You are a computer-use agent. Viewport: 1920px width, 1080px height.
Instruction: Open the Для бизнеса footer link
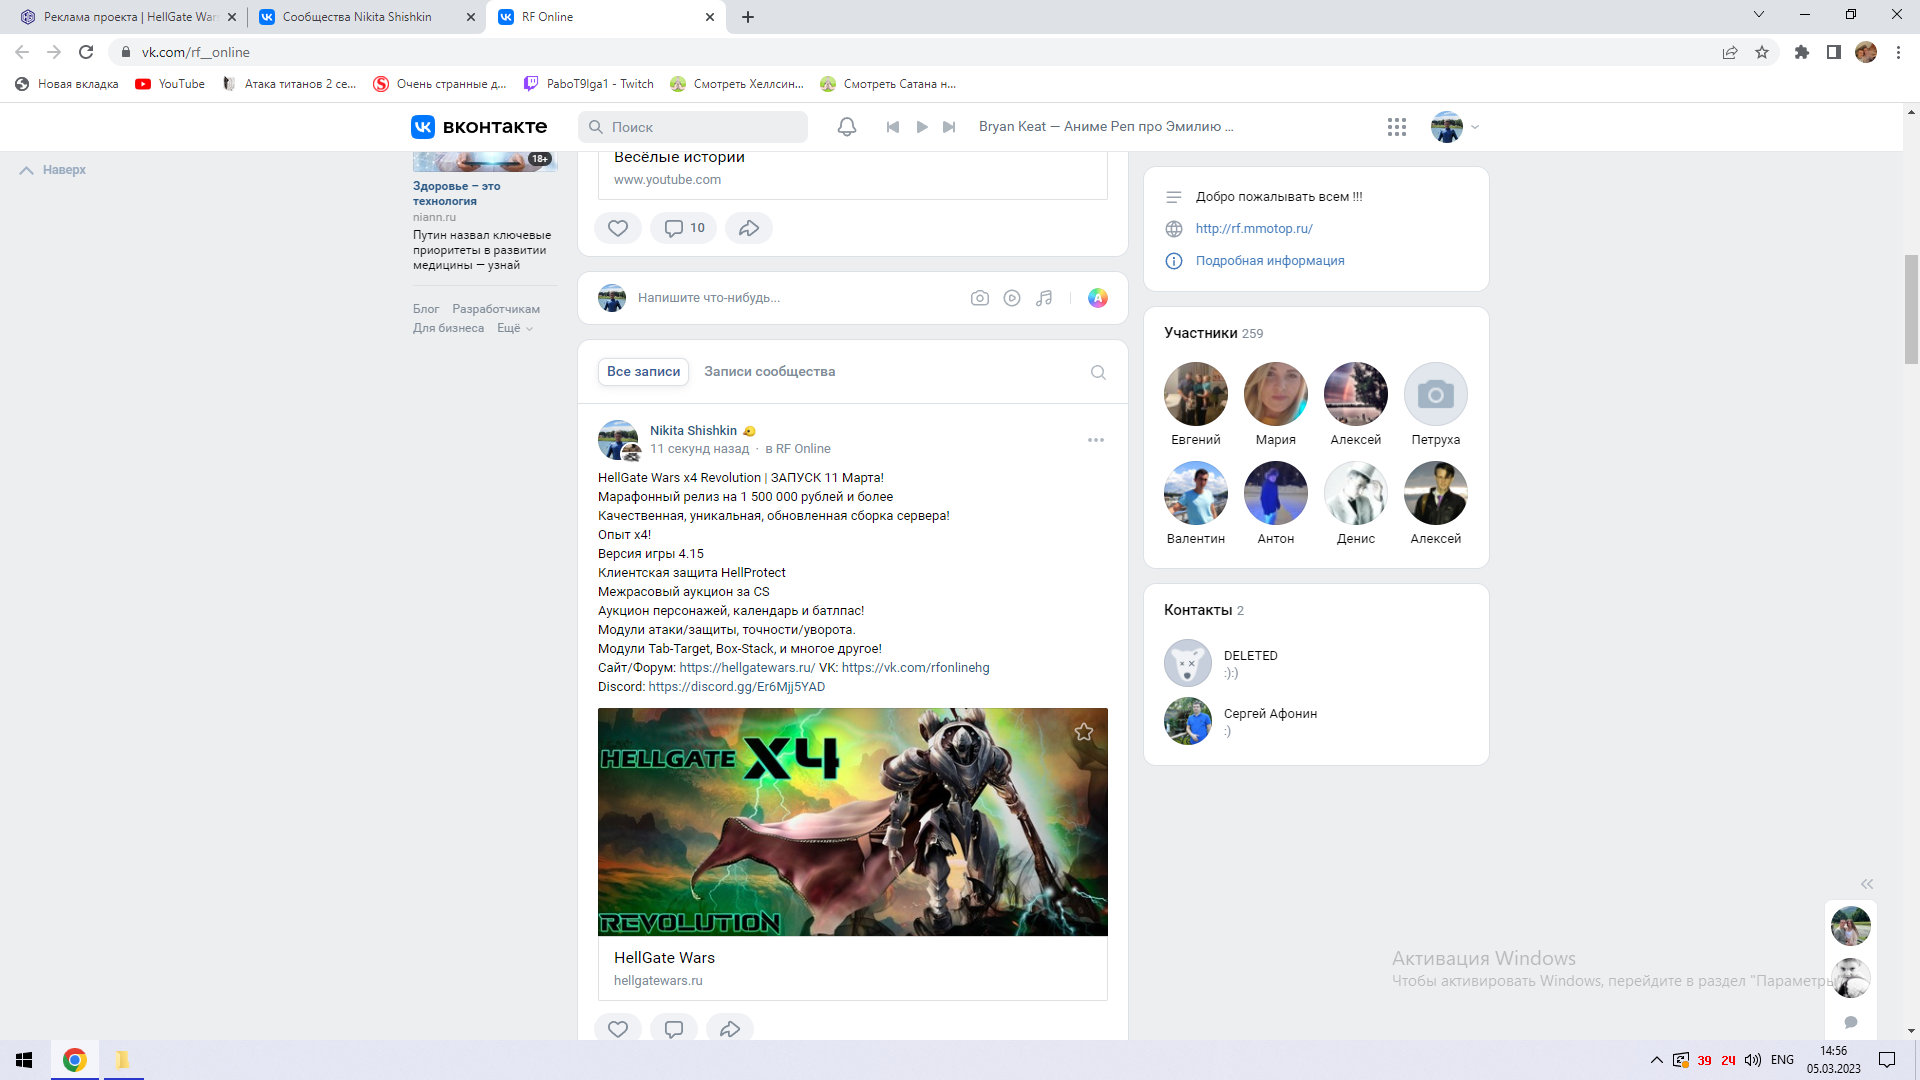point(448,328)
